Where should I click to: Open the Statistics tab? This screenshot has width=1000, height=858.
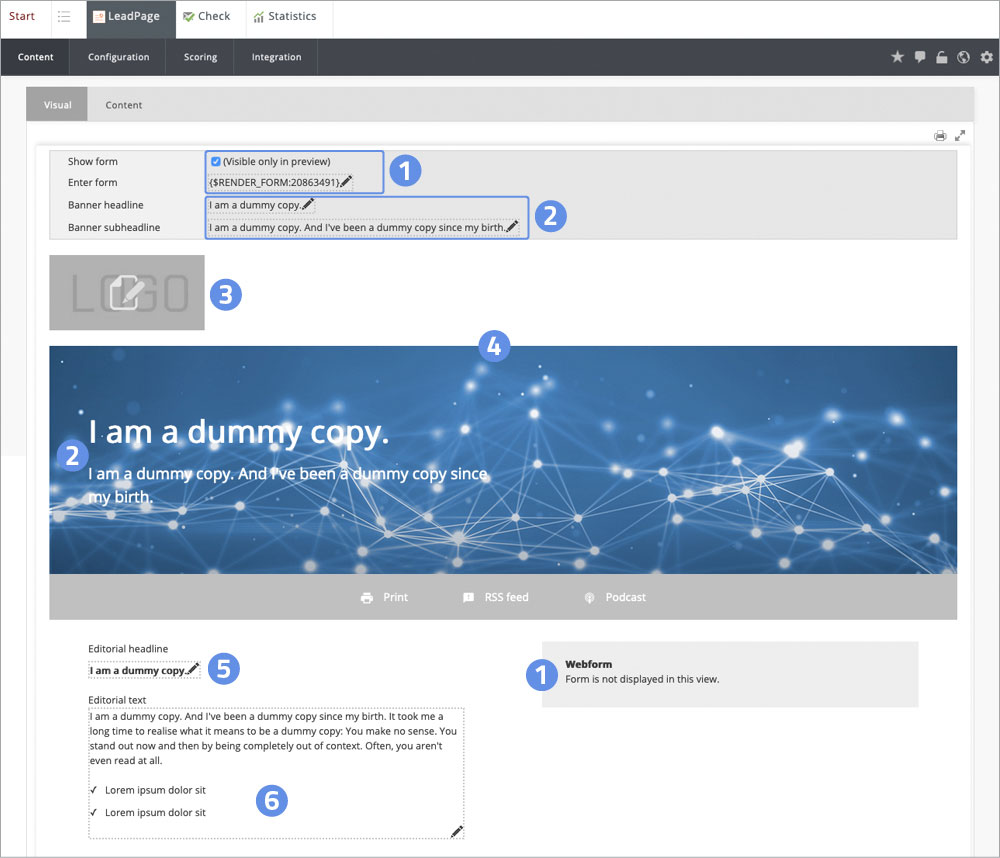(284, 17)
